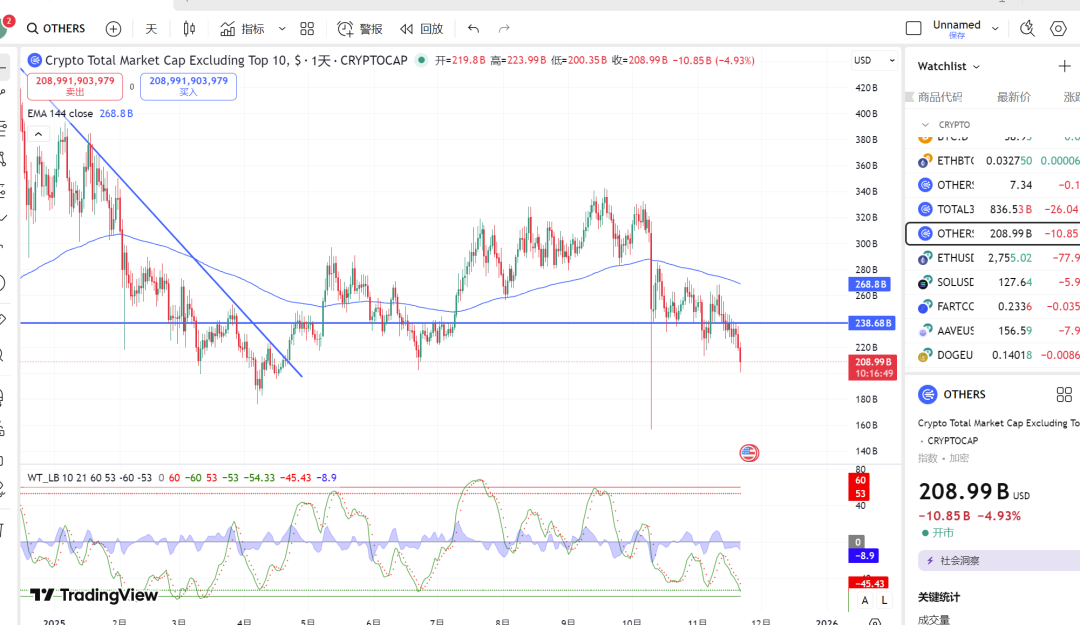The width and height of the screenshot is (1080, 625).
Task: Click the add symbol plus icon beside OTHERS
Action: pos(113,29)
